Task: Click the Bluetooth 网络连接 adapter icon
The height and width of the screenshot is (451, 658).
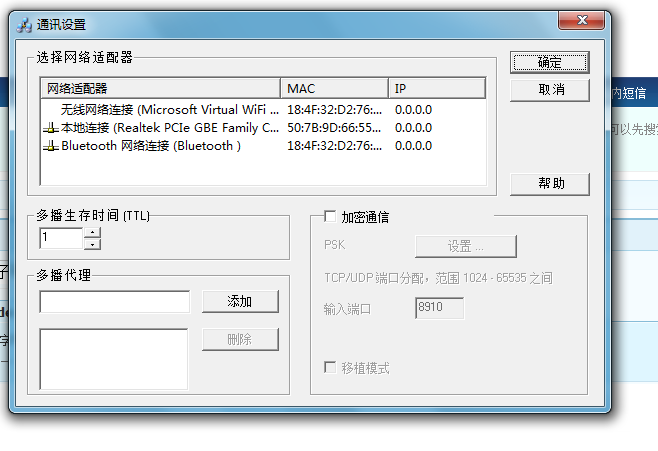Action: pos(51,146)
